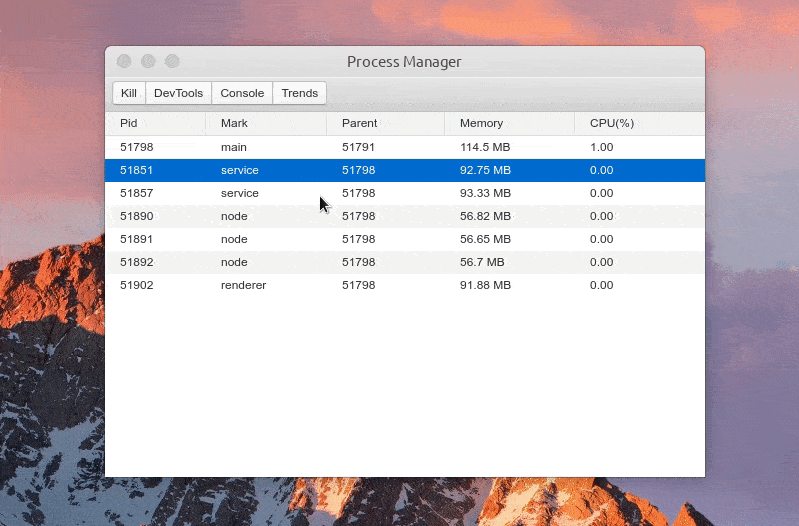The height and width of the screenshot is (526, 799).
Task: Sort processes by Memory column header
Action: point(510,123)
